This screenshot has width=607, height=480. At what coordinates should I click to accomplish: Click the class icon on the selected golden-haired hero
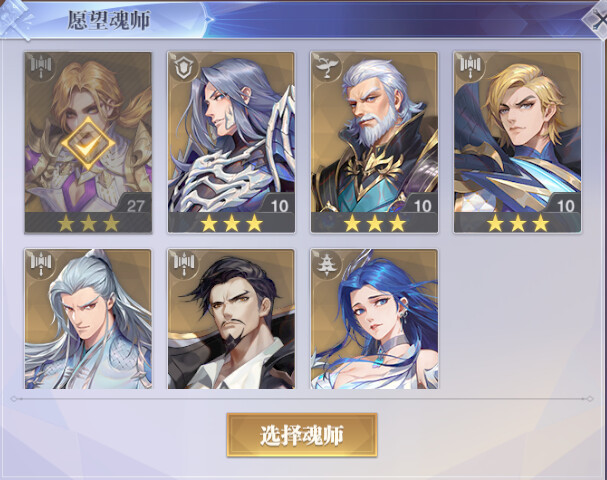[41, 67]
